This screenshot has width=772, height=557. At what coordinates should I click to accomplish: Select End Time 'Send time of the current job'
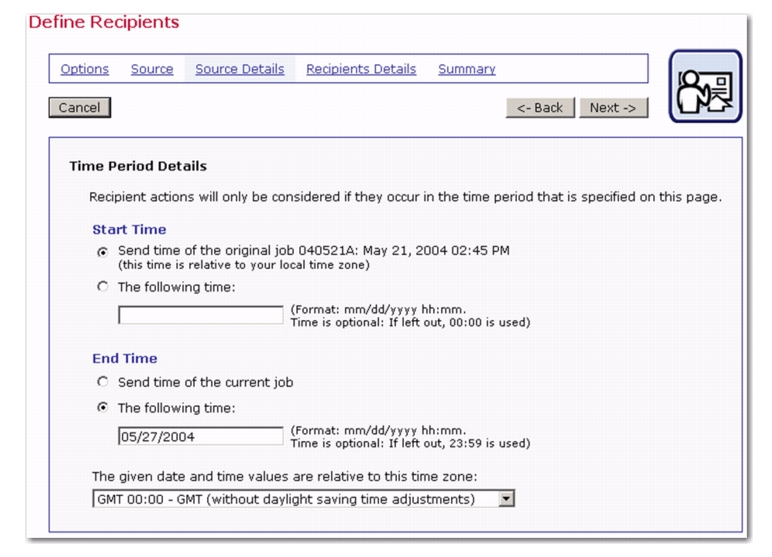click(102, 381)
